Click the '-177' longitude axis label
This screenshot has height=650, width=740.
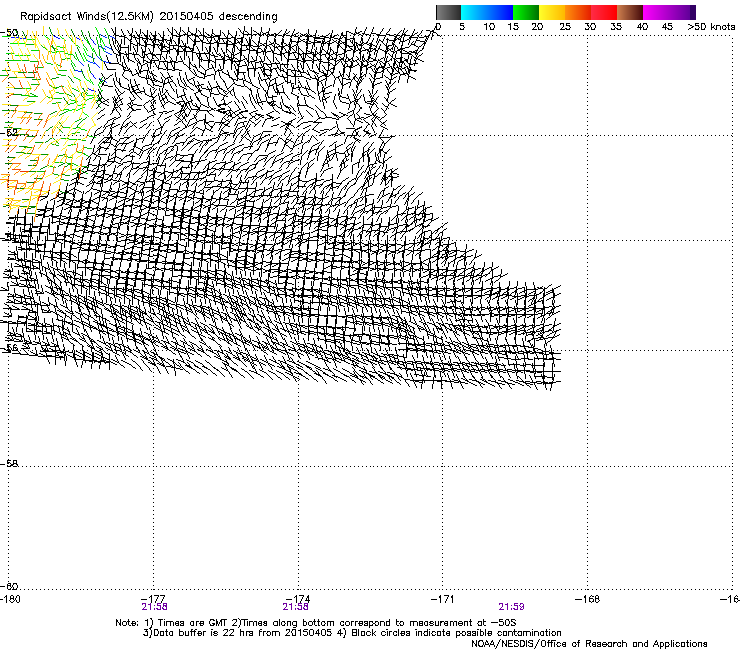pyautogui.click(x=153, y=599)
